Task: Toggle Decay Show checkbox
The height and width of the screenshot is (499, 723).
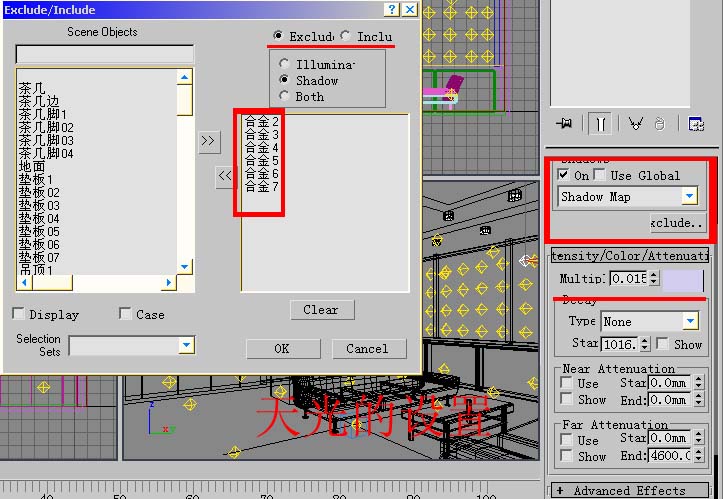Action: tap(663, 343)
